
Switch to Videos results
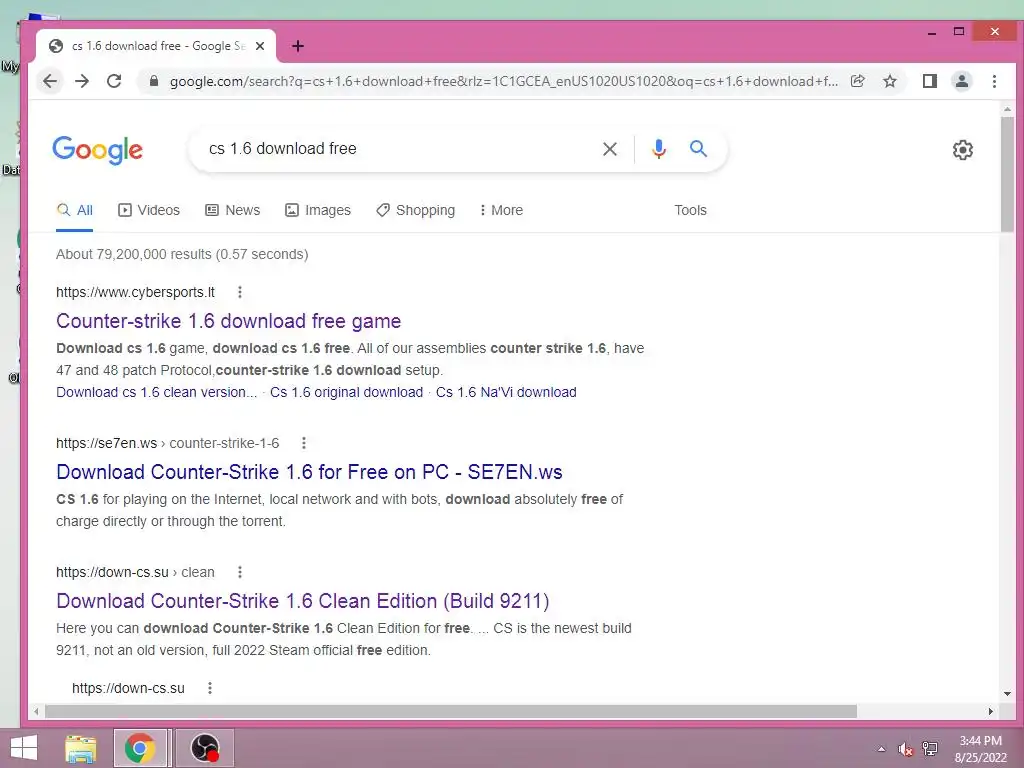pyautogui.click(x=149, y=210)
